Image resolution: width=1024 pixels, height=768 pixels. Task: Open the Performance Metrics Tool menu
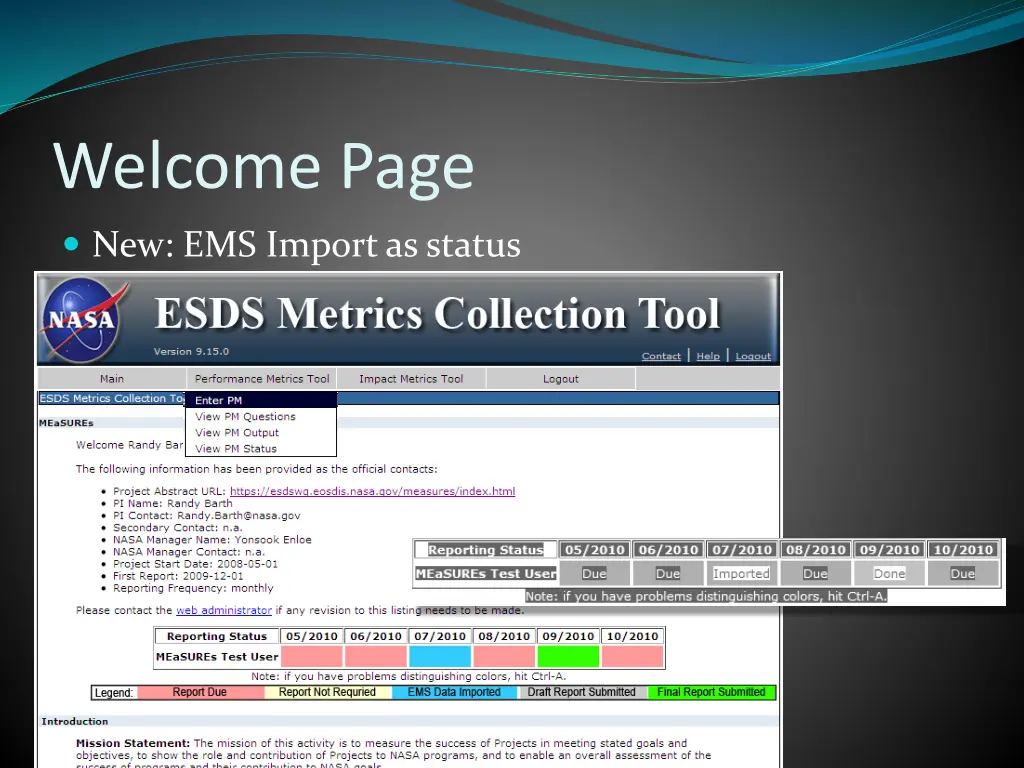262,379
